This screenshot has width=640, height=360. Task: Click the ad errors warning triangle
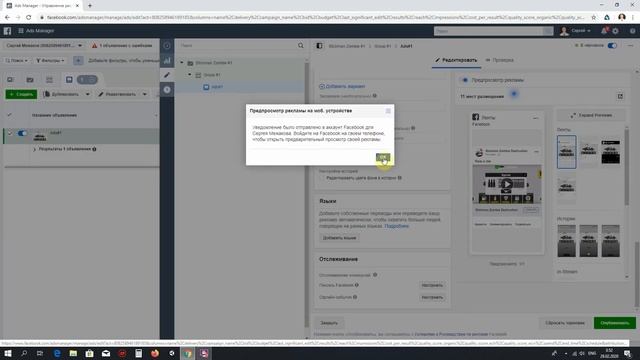(x=94, y=46)
